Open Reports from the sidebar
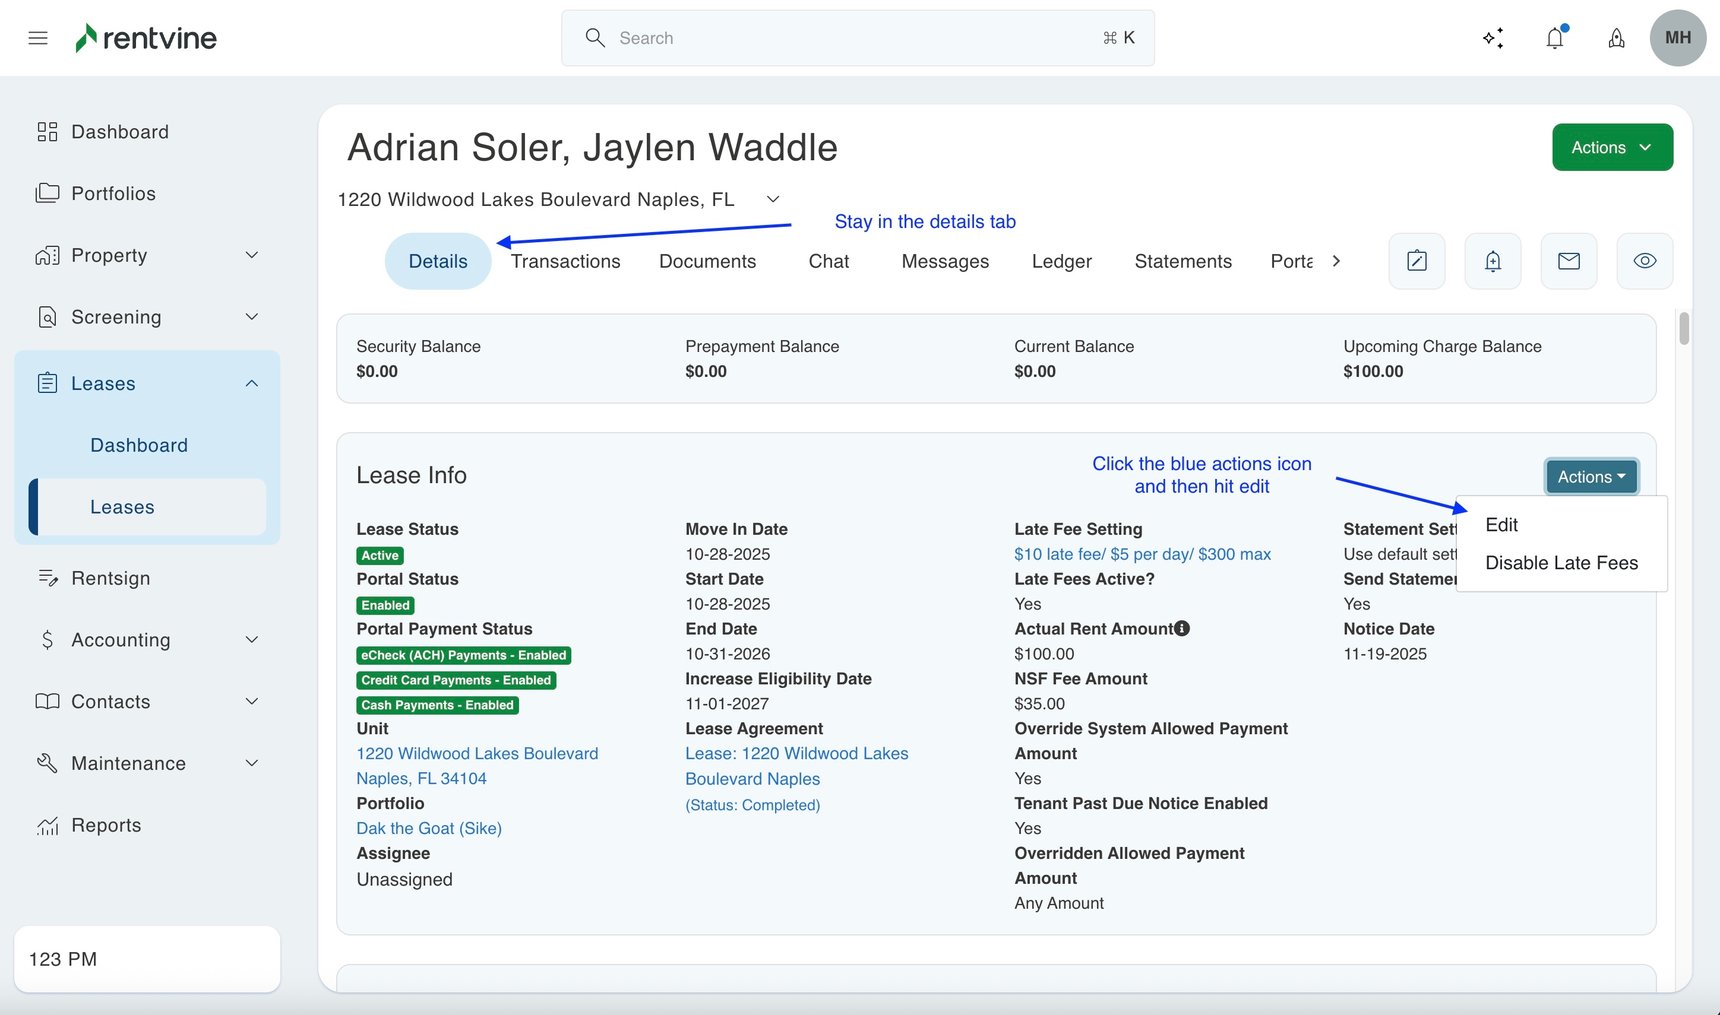The image size is (1720, 1015). coord(106,824)
